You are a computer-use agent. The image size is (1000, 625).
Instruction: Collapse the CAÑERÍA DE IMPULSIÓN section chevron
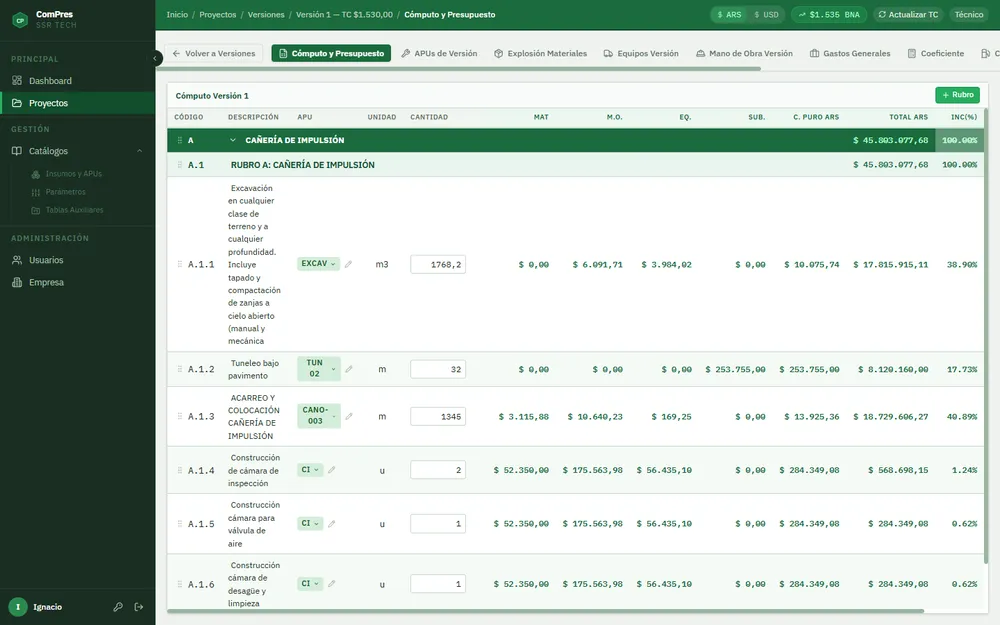(x=233, y=140)
